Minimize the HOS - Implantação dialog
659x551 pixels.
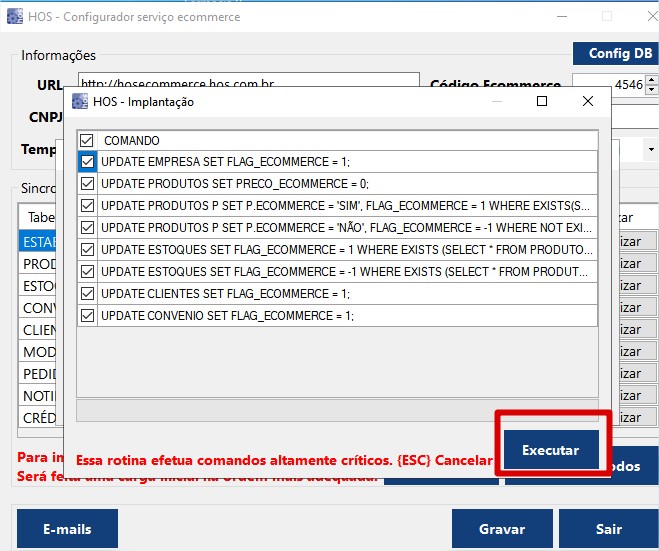coord(496,101)
